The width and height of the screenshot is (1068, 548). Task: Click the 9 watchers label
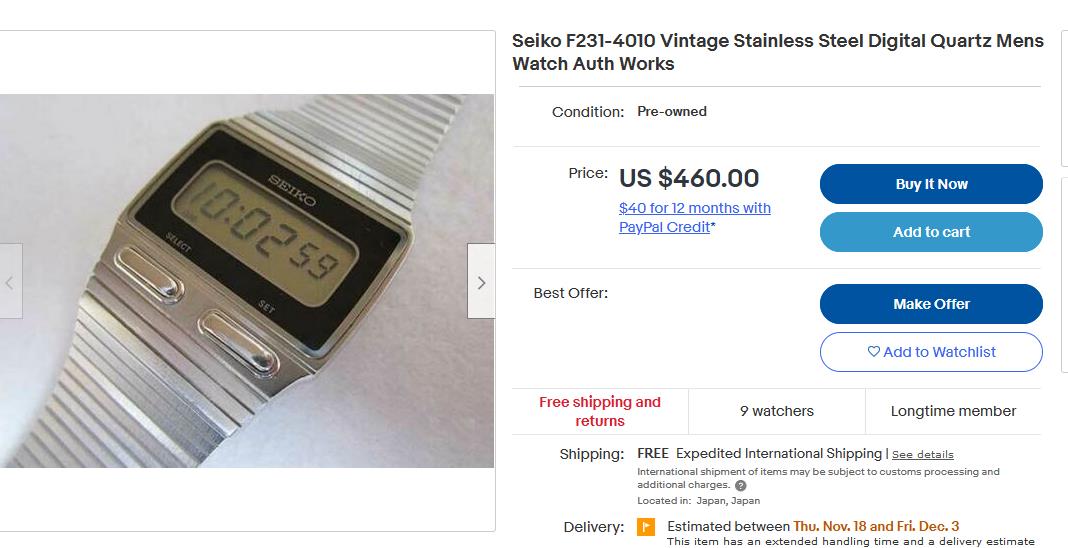click(776, 411)
